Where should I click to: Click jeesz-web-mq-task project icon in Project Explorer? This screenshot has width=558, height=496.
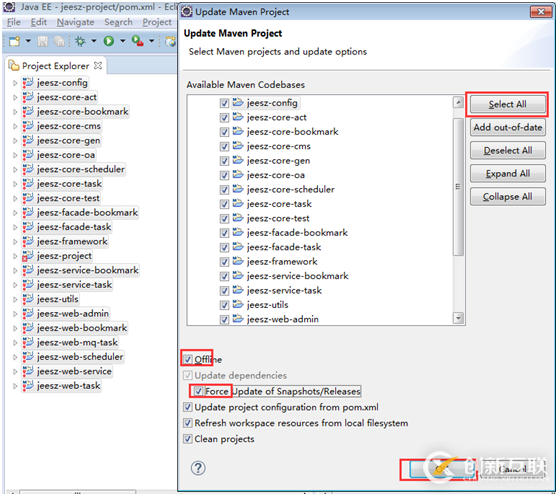[x=28, y=343]
